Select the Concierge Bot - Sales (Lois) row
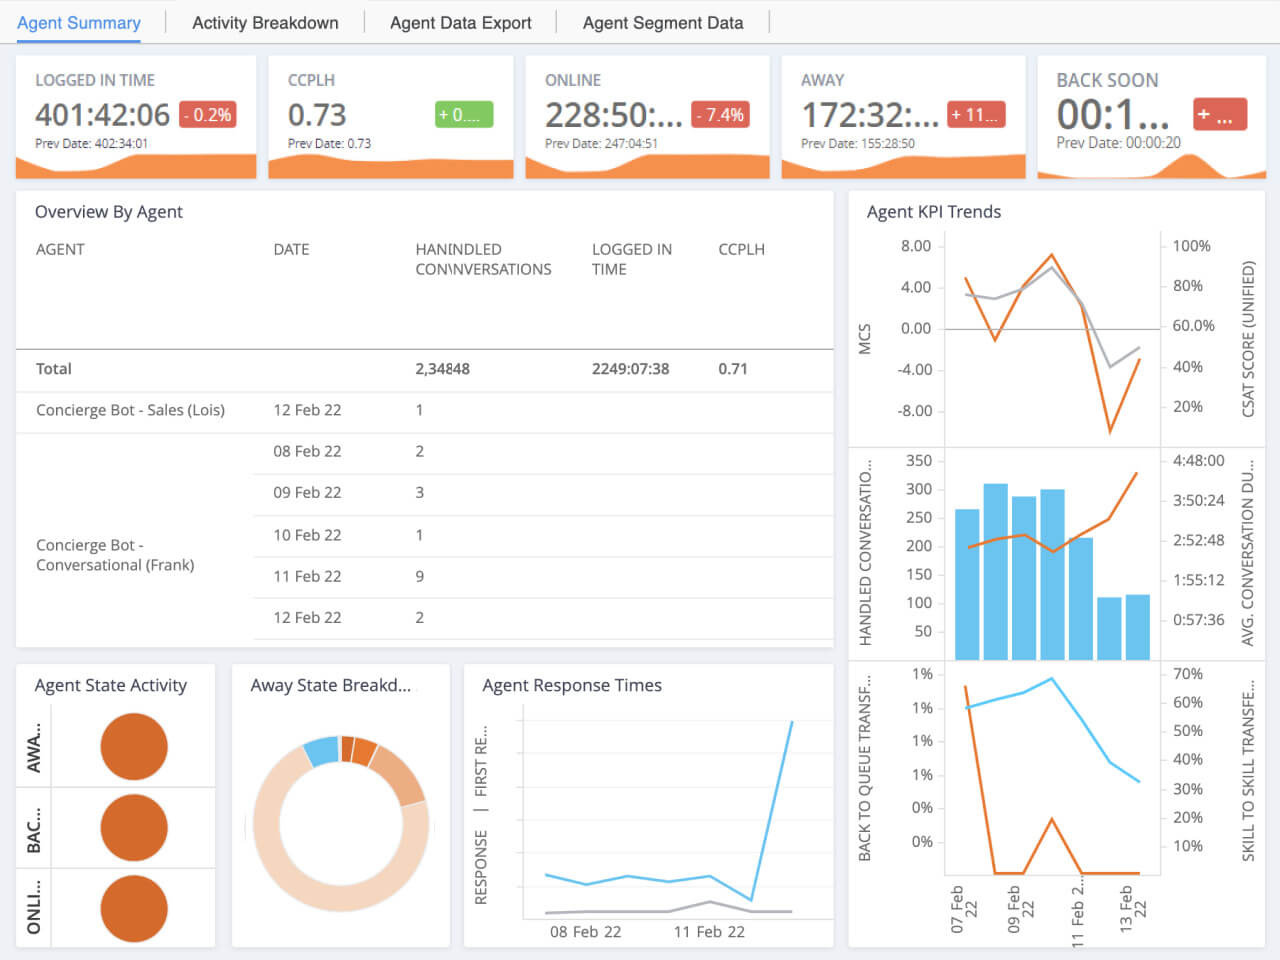The image size is (1280, 960). [x=130, y=410]
